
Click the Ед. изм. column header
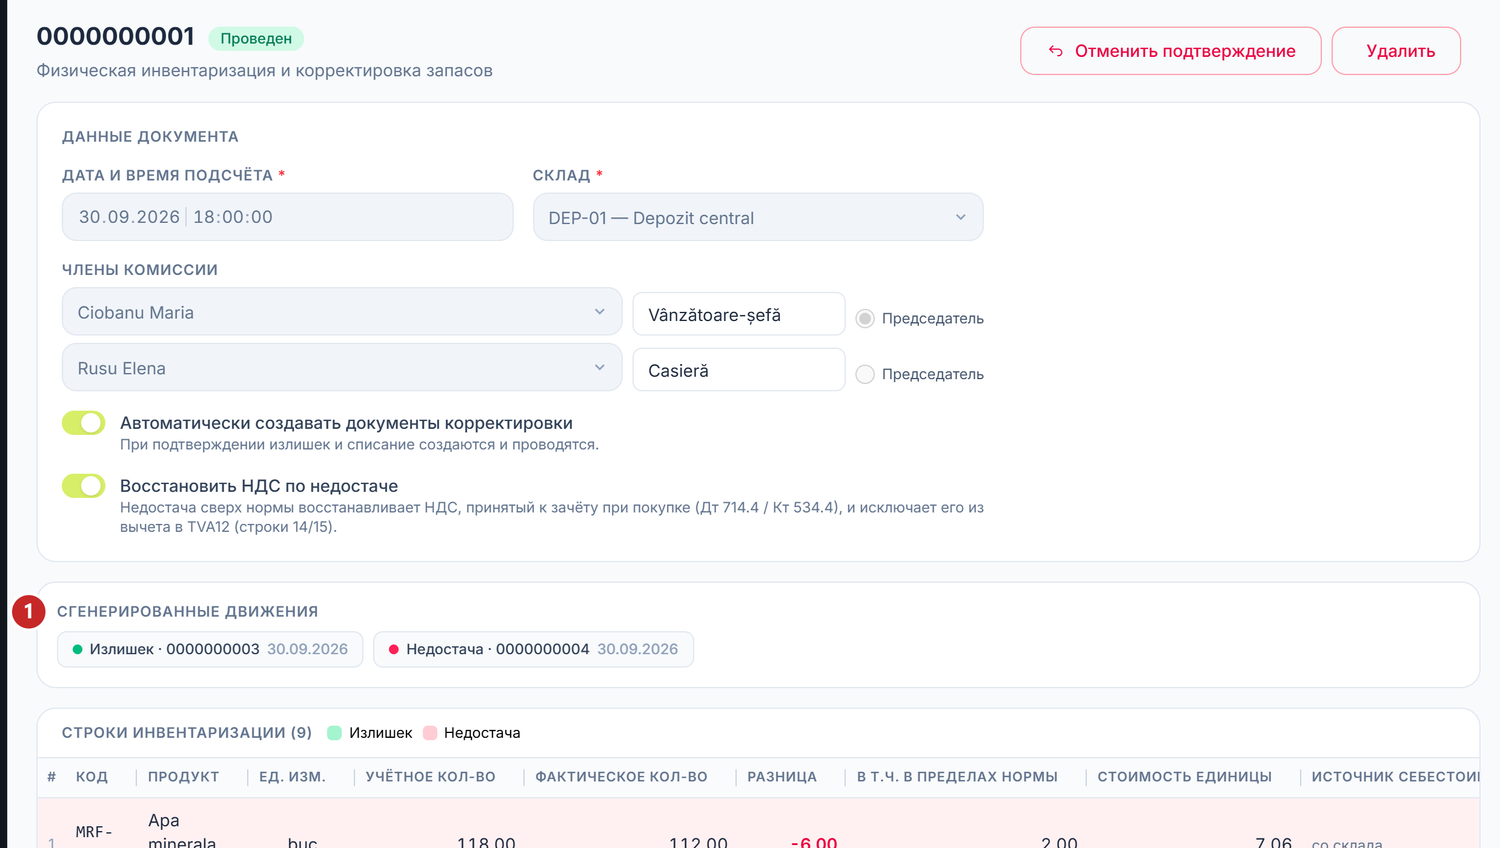(x=292, y=777)
